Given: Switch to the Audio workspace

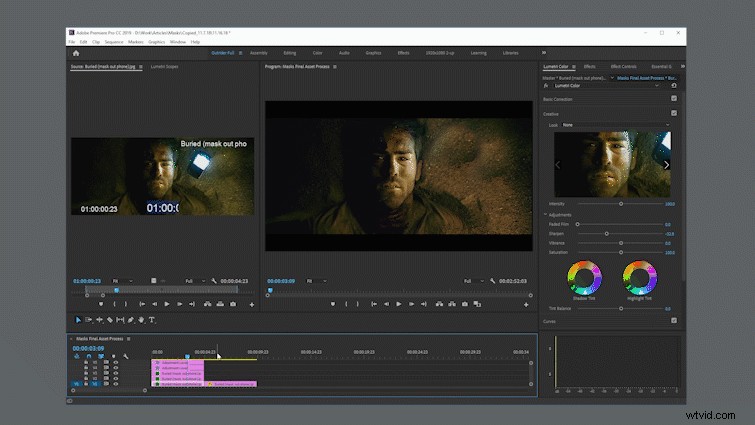Looking at the screenshot, I should (x=344, y=53).
